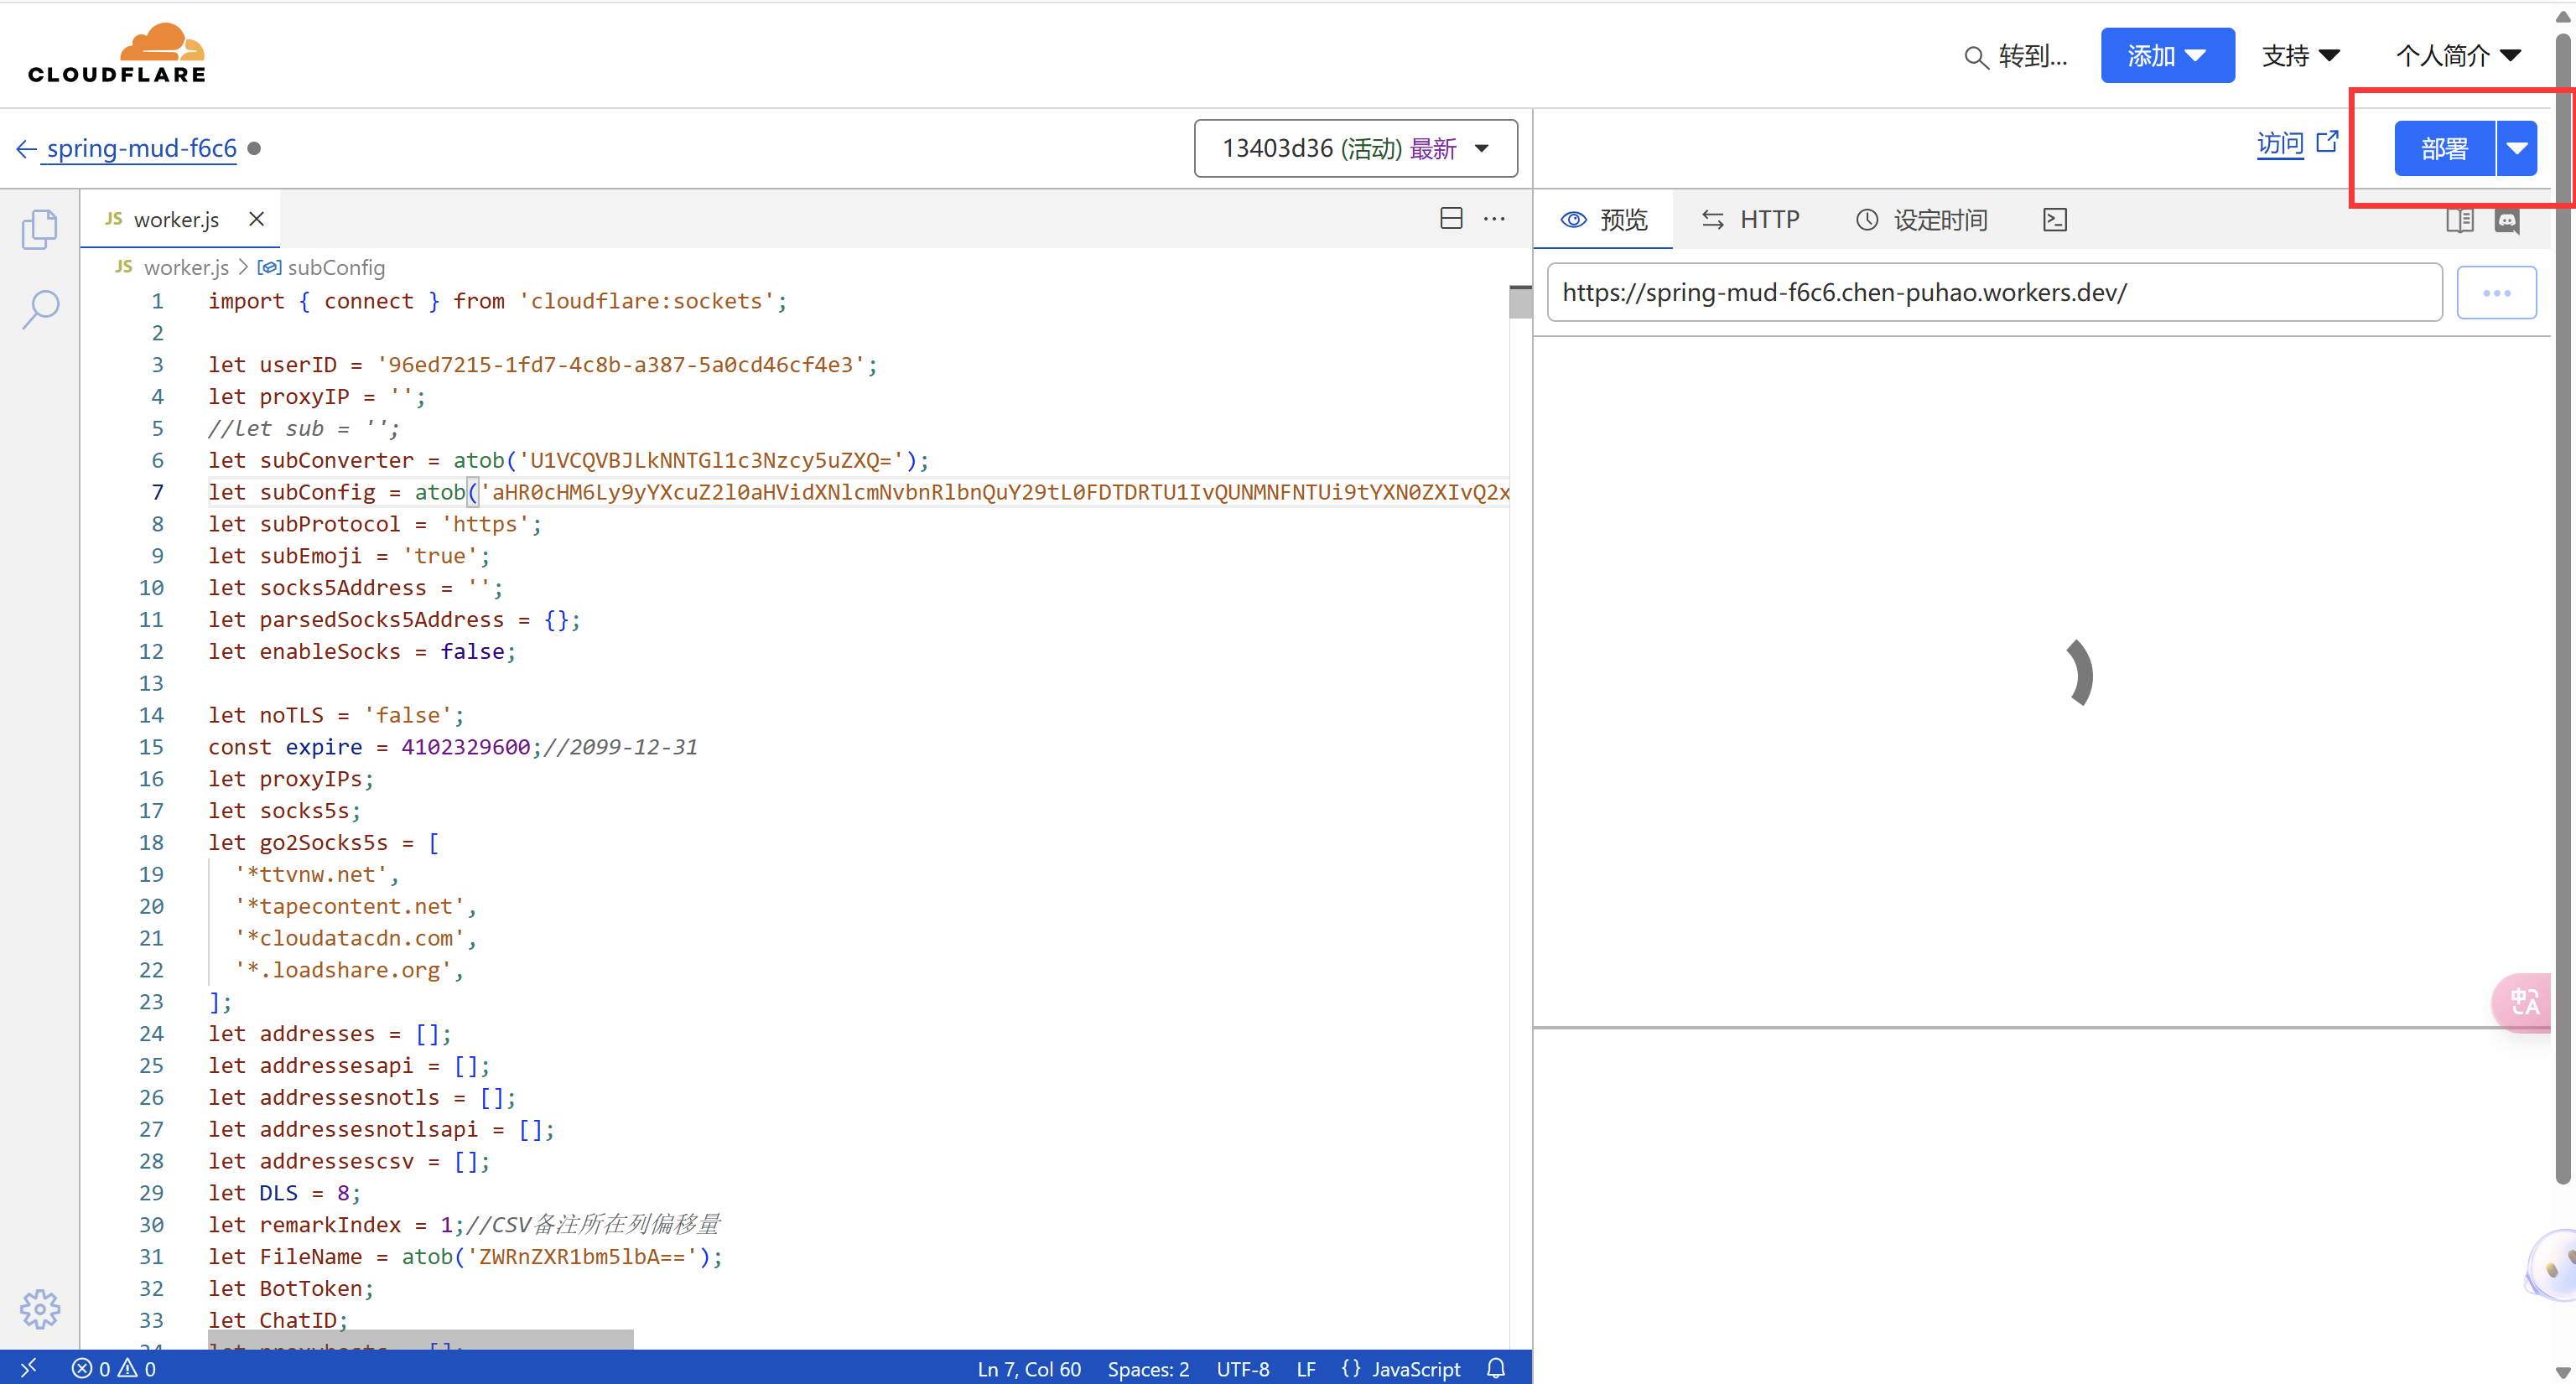Switch to the 设定时间 tab
This screenshot has width=2576, height=1384.
[x=1921, y=219]
